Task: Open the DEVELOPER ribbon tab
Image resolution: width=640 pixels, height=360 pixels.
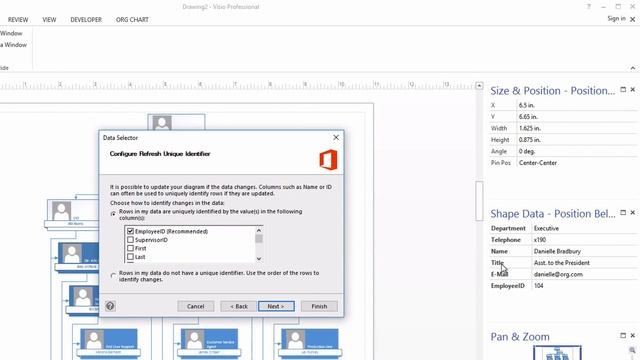Action: tap(86, 20)
